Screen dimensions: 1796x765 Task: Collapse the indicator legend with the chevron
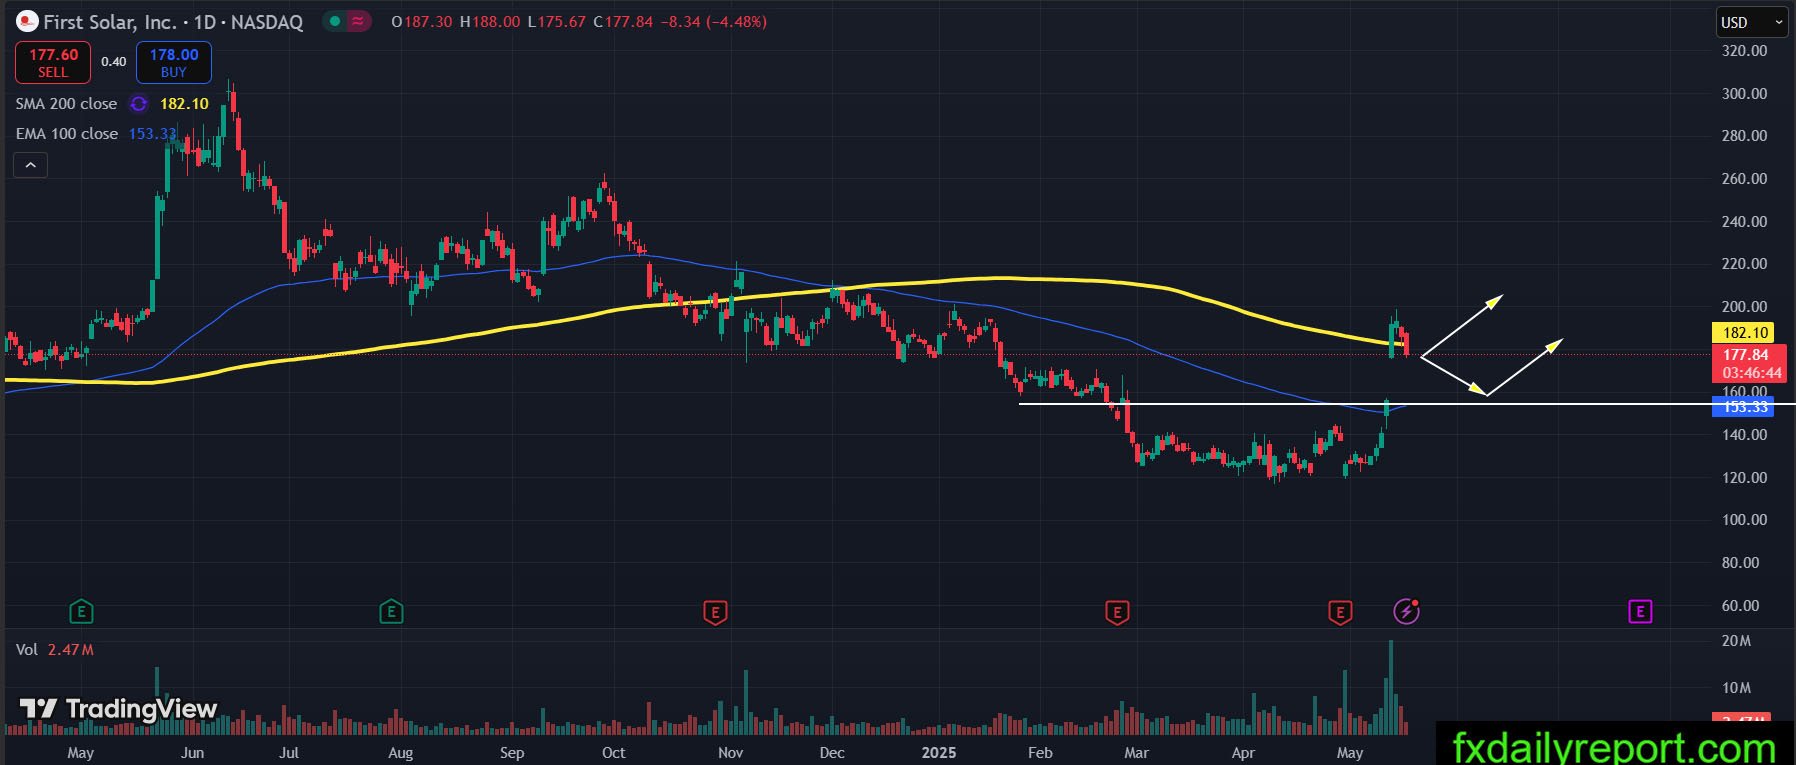tap(30, 165)
